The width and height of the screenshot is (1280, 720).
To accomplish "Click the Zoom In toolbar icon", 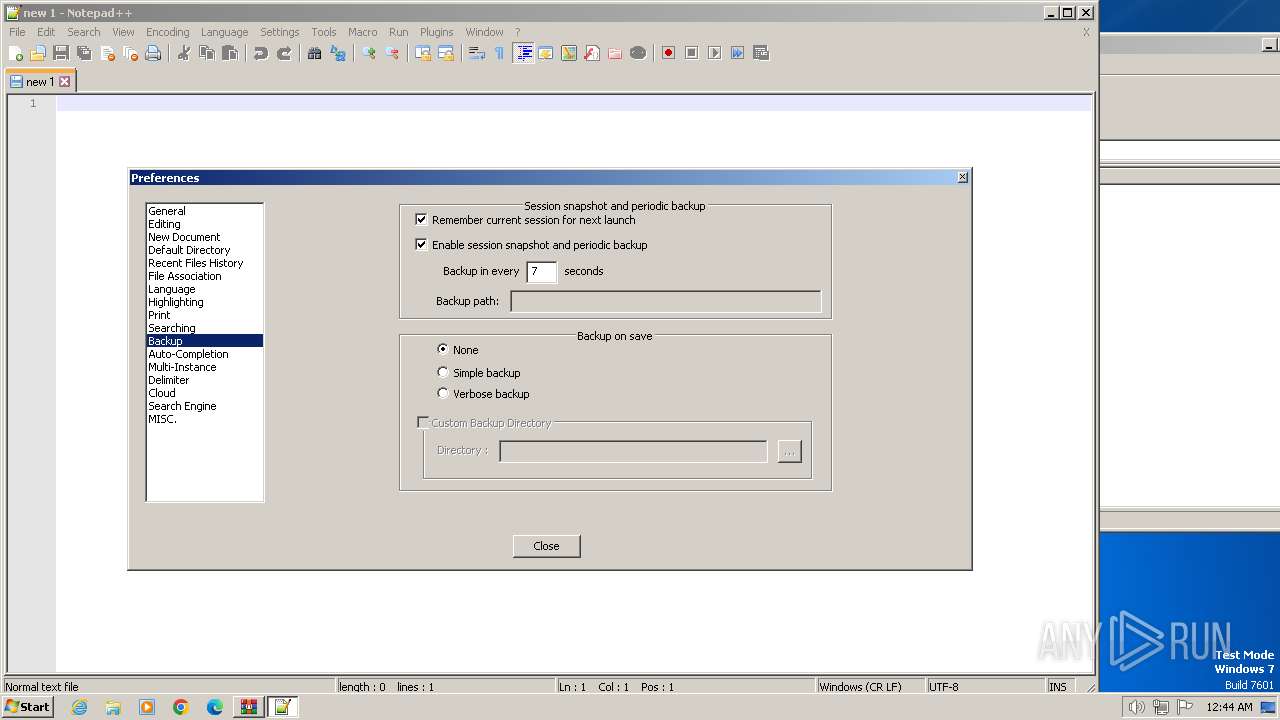I will pyautogui.click(x=369, y=53).
